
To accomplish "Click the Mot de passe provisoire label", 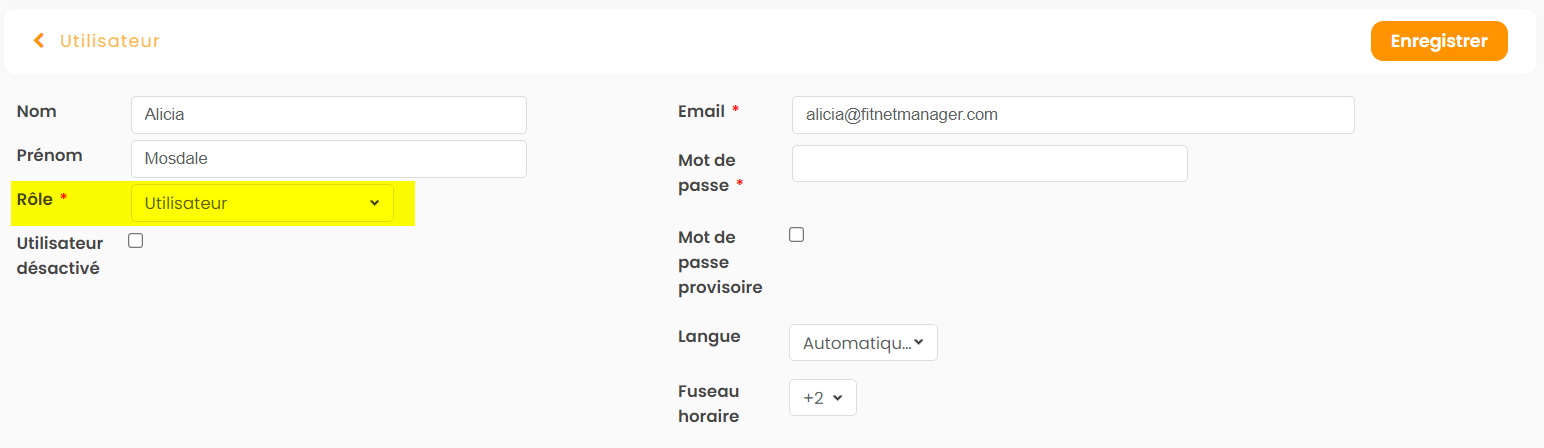I will tap(720, 262).
